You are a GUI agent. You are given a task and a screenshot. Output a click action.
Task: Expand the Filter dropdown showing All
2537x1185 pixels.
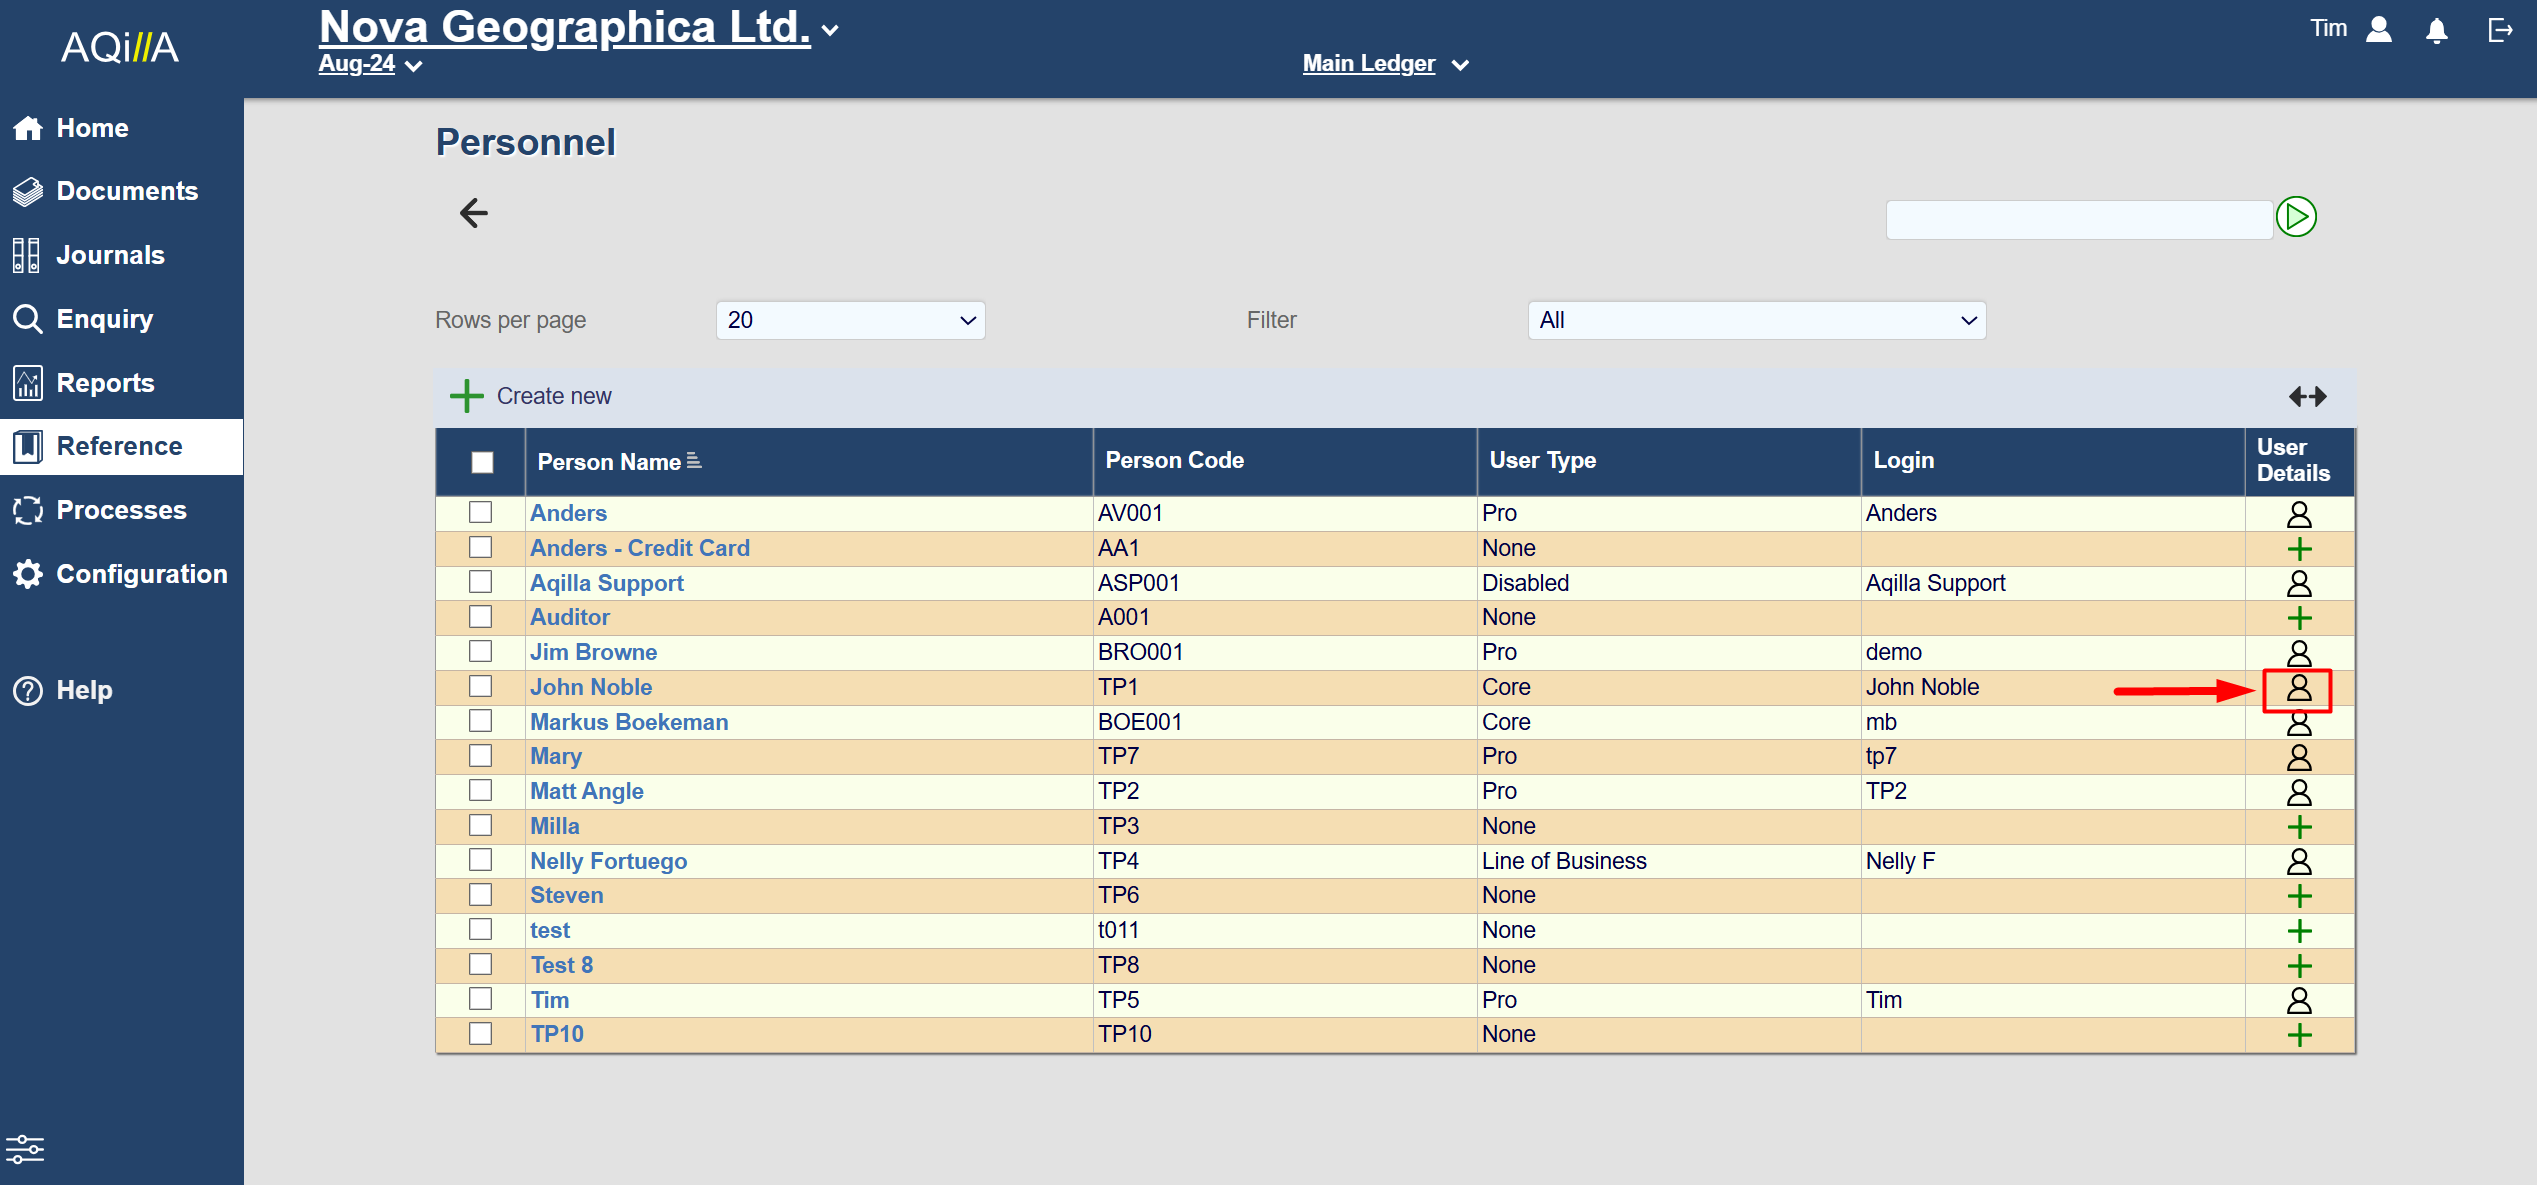[1756, 321]
